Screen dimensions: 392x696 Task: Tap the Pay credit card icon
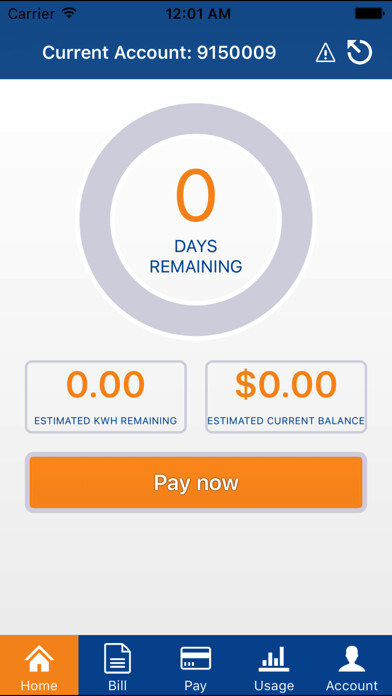pos(195,658)
